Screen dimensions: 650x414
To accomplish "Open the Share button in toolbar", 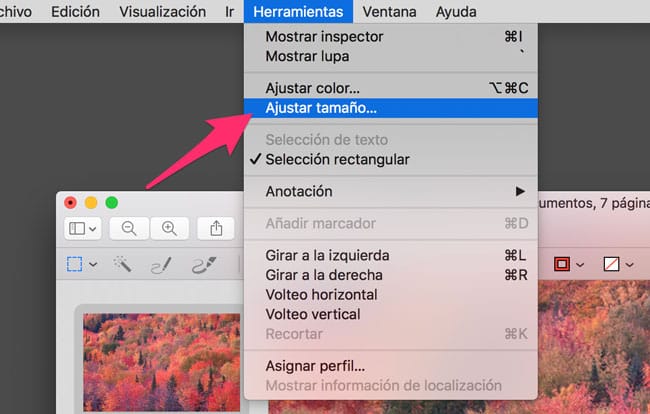I will pos(216,228).
